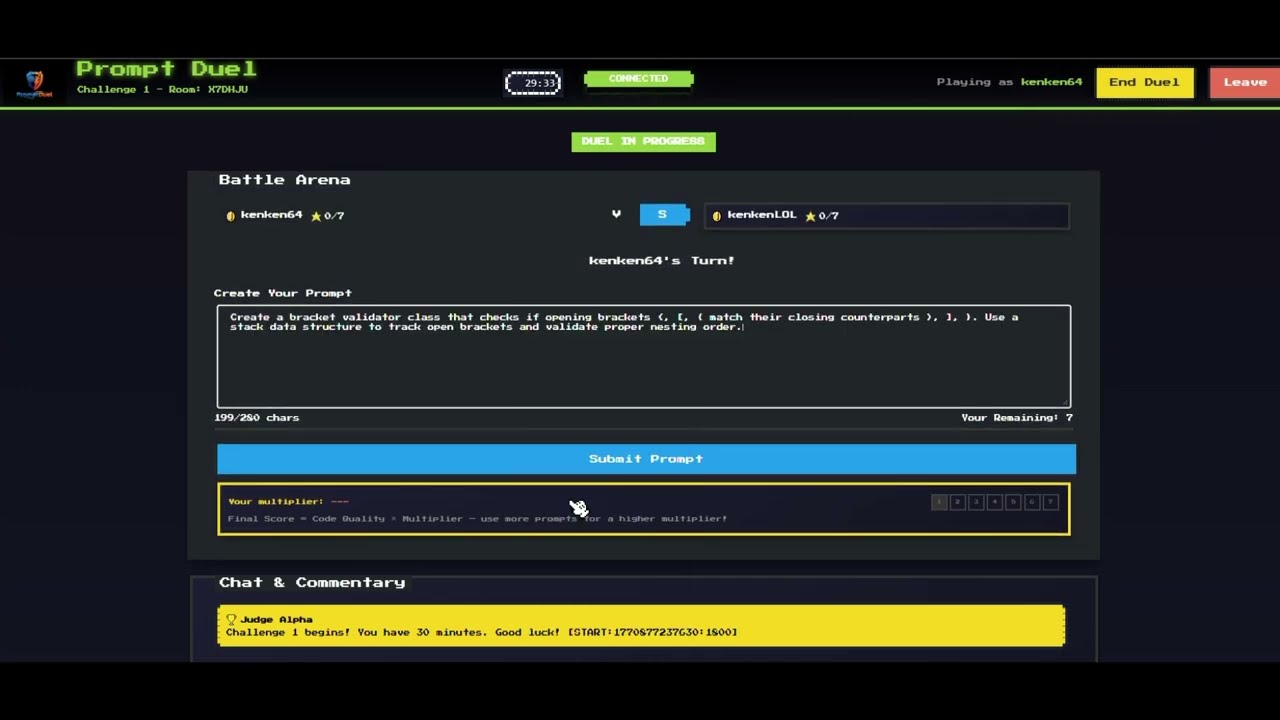
Task: Submit the prompt
Action: [x=646, y=459]
